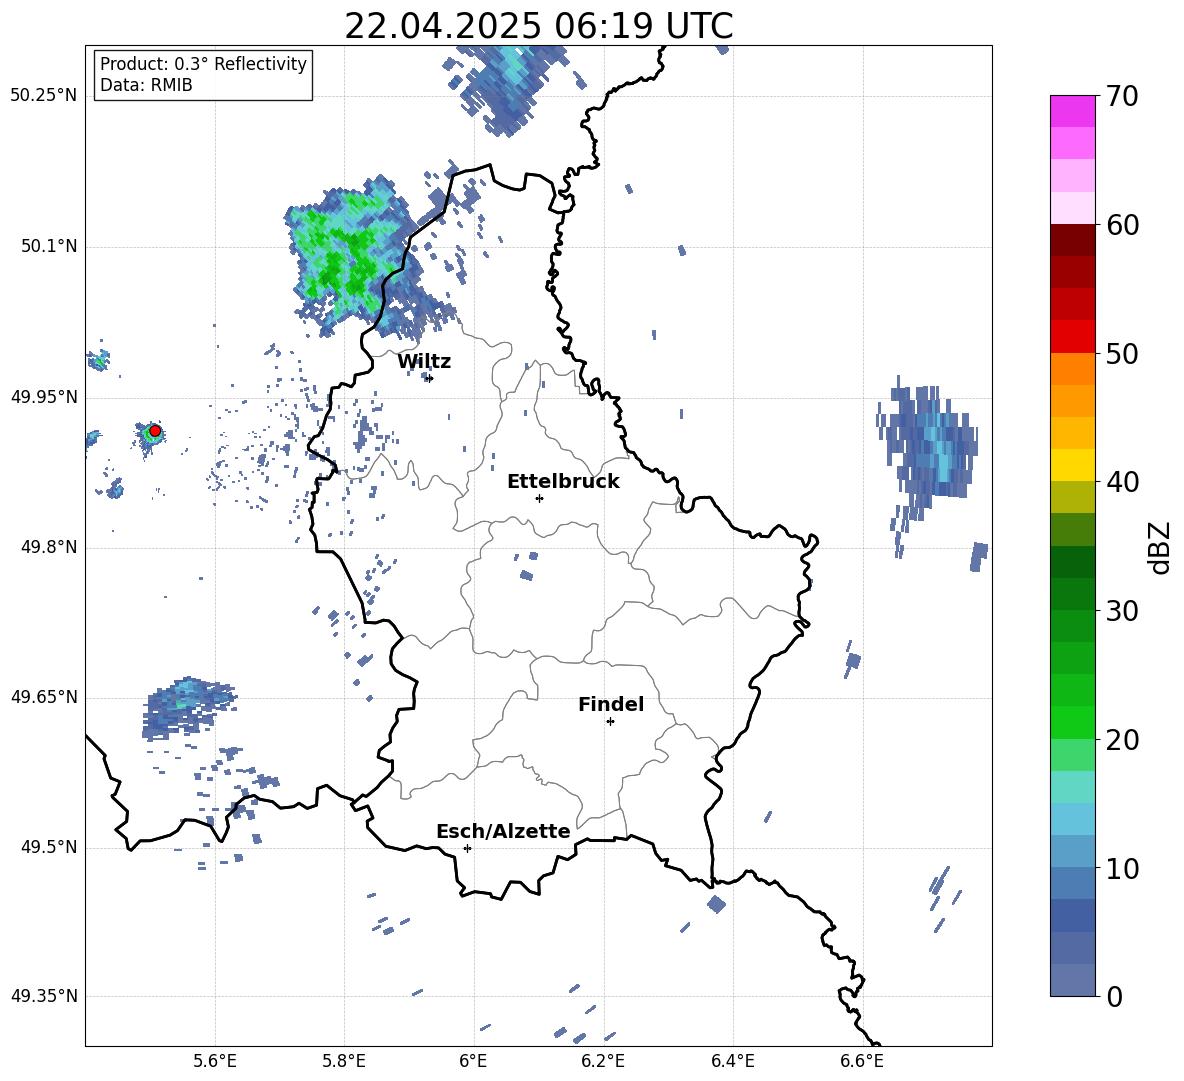Click the 50.25°N latitude label
The image size is (1184, 1081).
[44, 96]
